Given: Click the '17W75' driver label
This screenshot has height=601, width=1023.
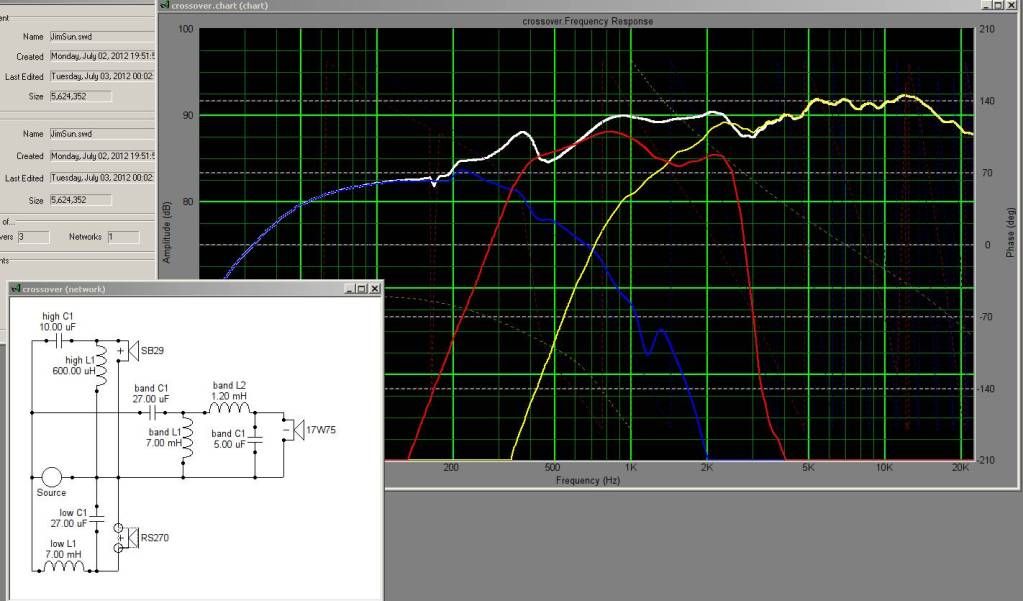Looking at the screenshot, I should (x=321, y=430).
